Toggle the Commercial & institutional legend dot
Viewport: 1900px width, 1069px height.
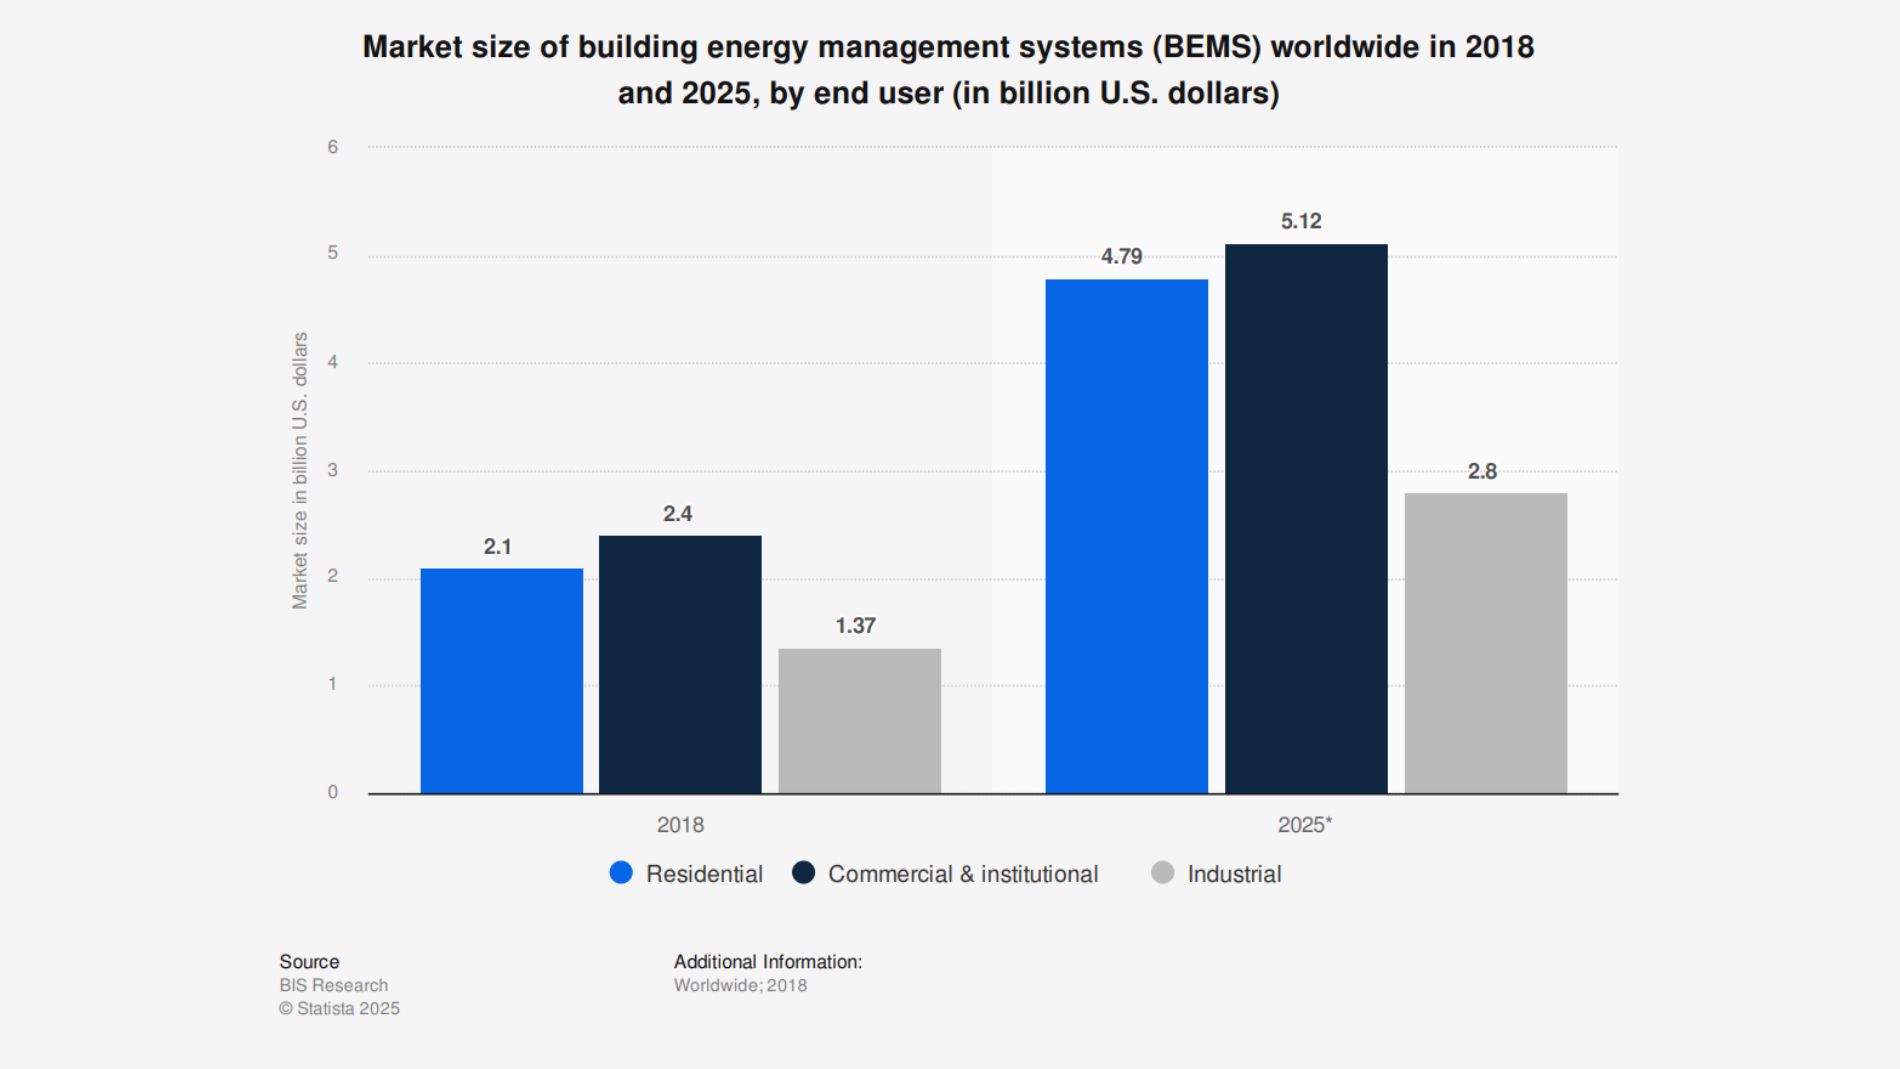tap(803, 873)
